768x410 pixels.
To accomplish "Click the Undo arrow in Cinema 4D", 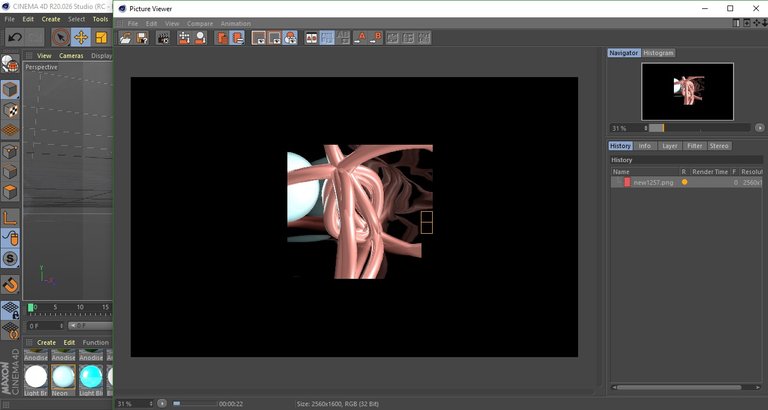I will 16,37.
